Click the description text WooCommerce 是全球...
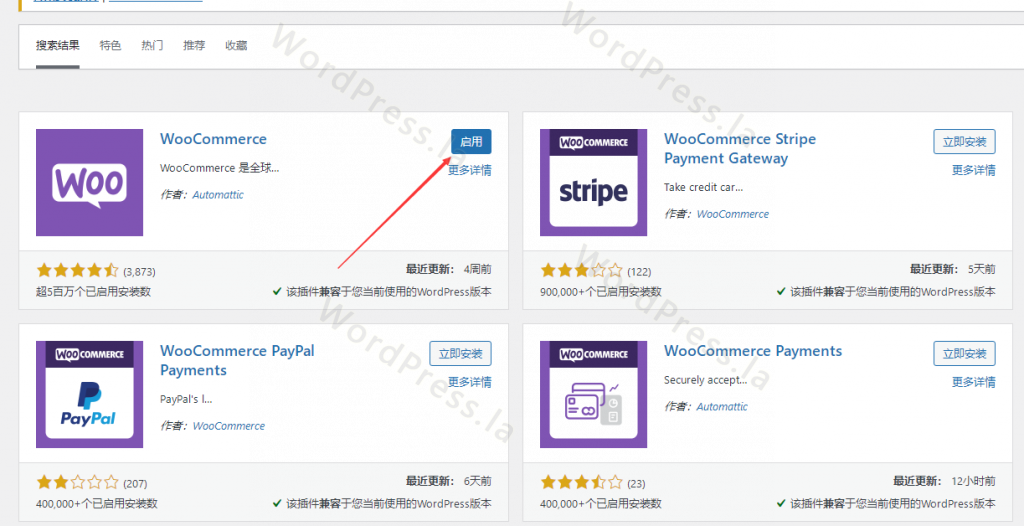 219,168
